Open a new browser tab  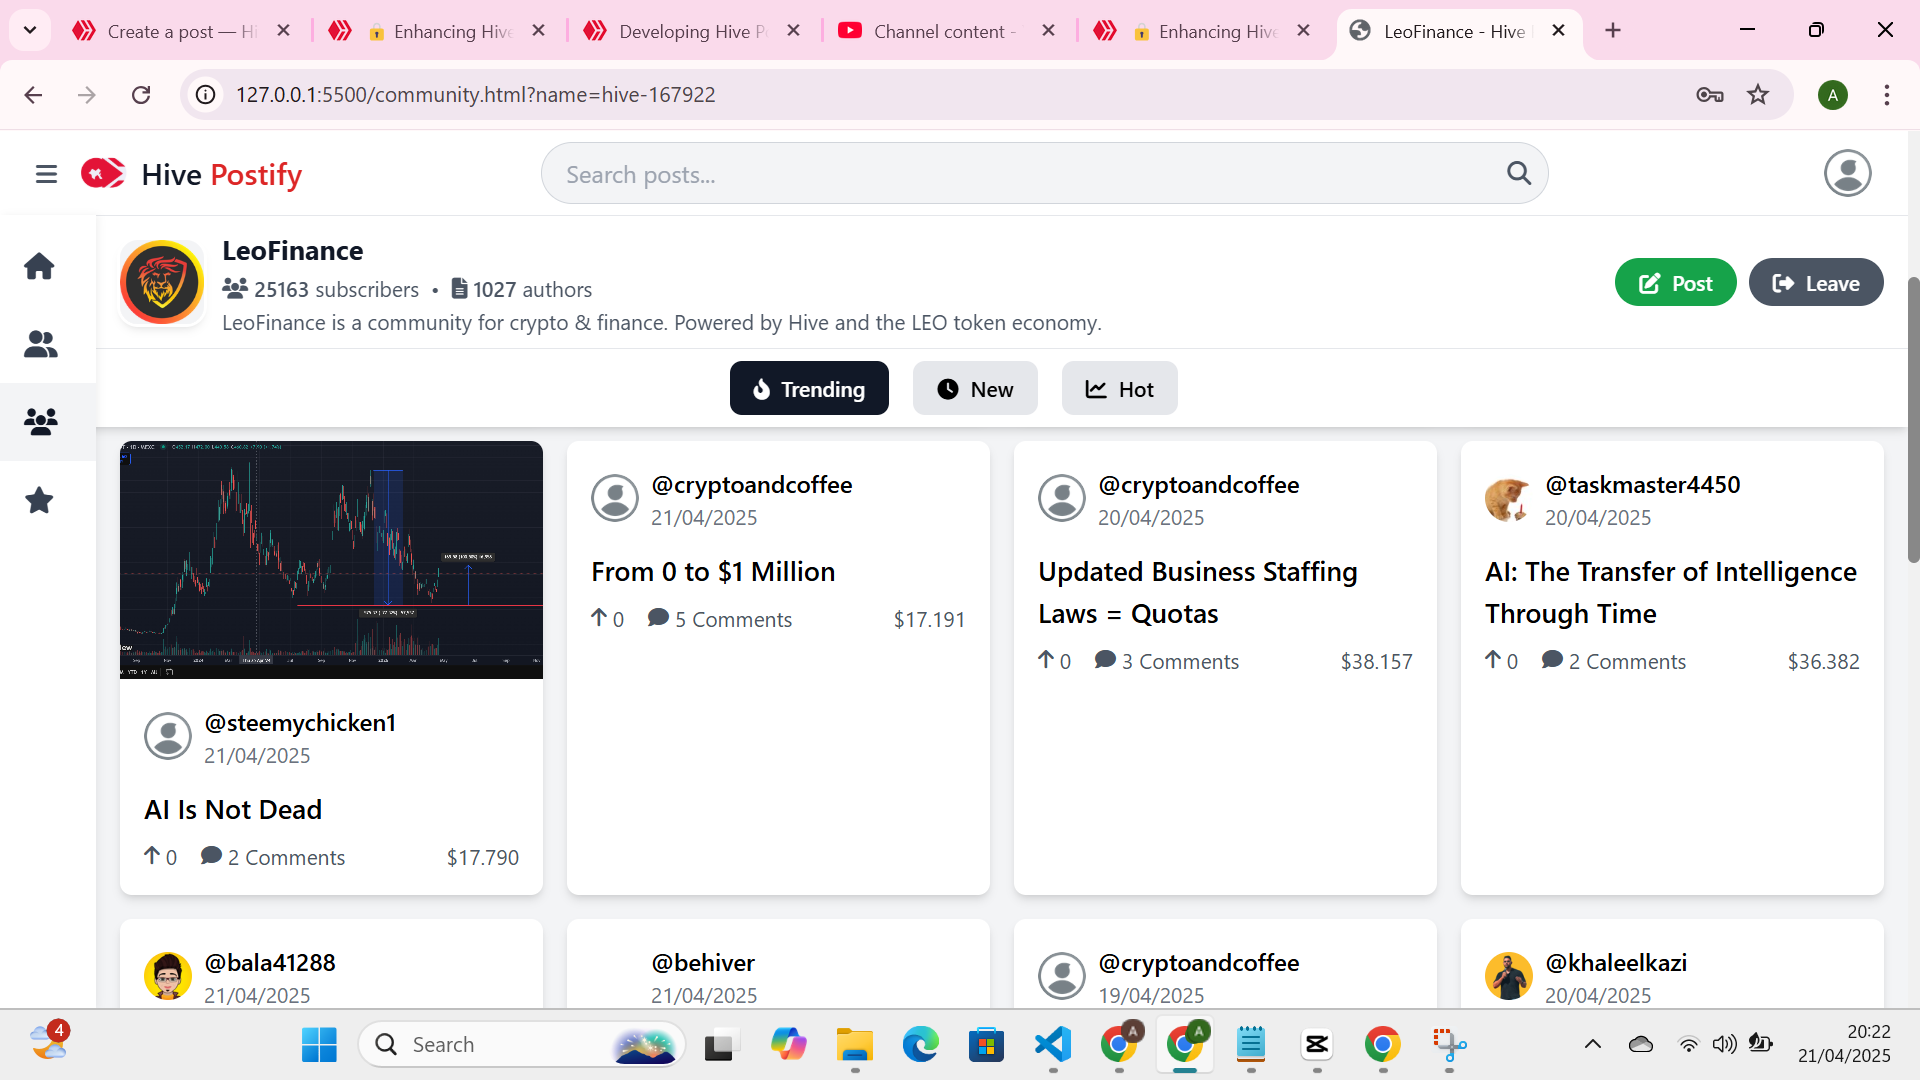[1613, 30]
